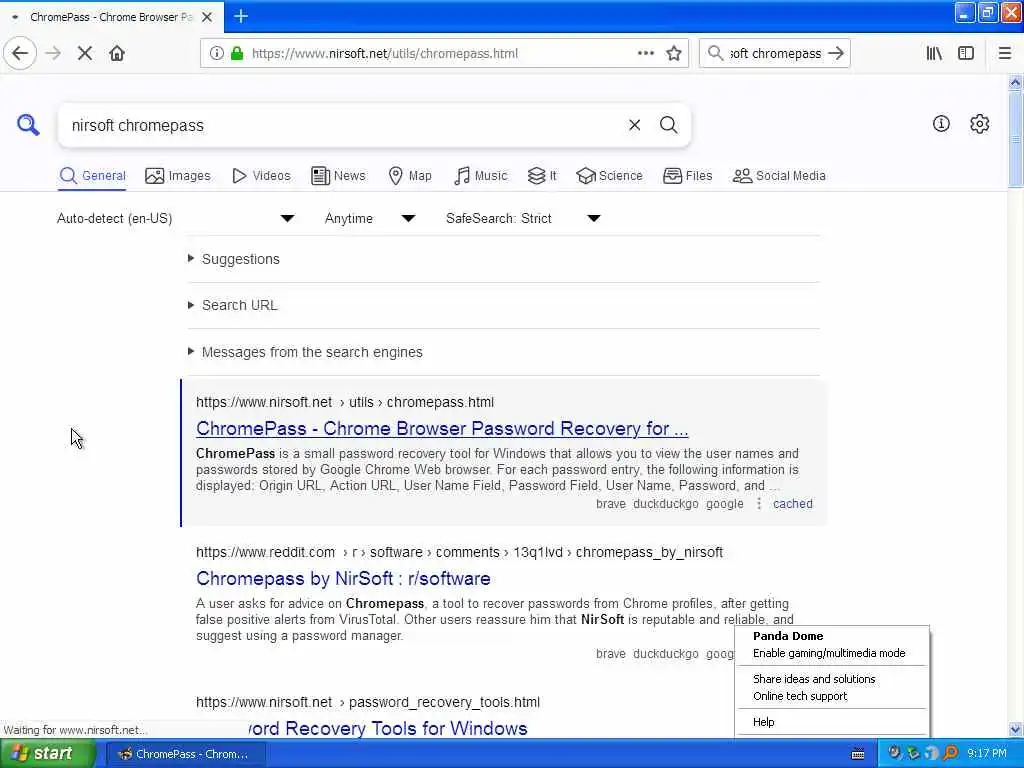
Task: Click the ChromePass taskbar button
Action: click(x=185, y=754)
